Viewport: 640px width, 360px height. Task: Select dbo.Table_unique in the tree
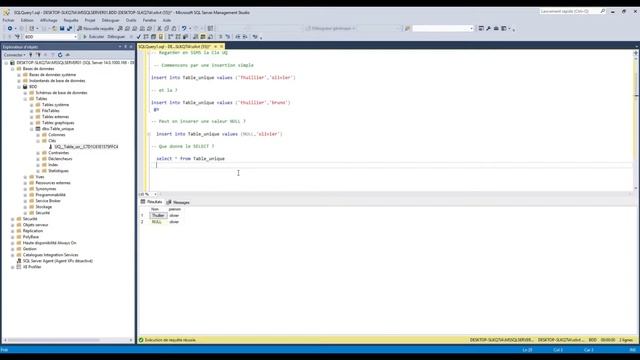click(x=58, y=129)
